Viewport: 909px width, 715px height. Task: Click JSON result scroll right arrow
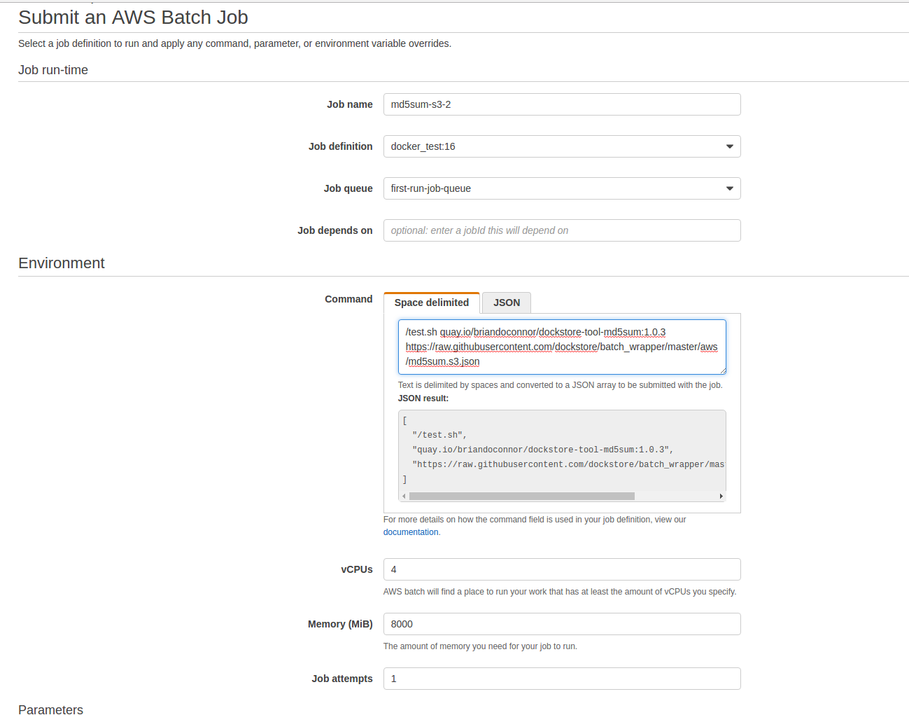pyautogui.click(x=721, y=496)
